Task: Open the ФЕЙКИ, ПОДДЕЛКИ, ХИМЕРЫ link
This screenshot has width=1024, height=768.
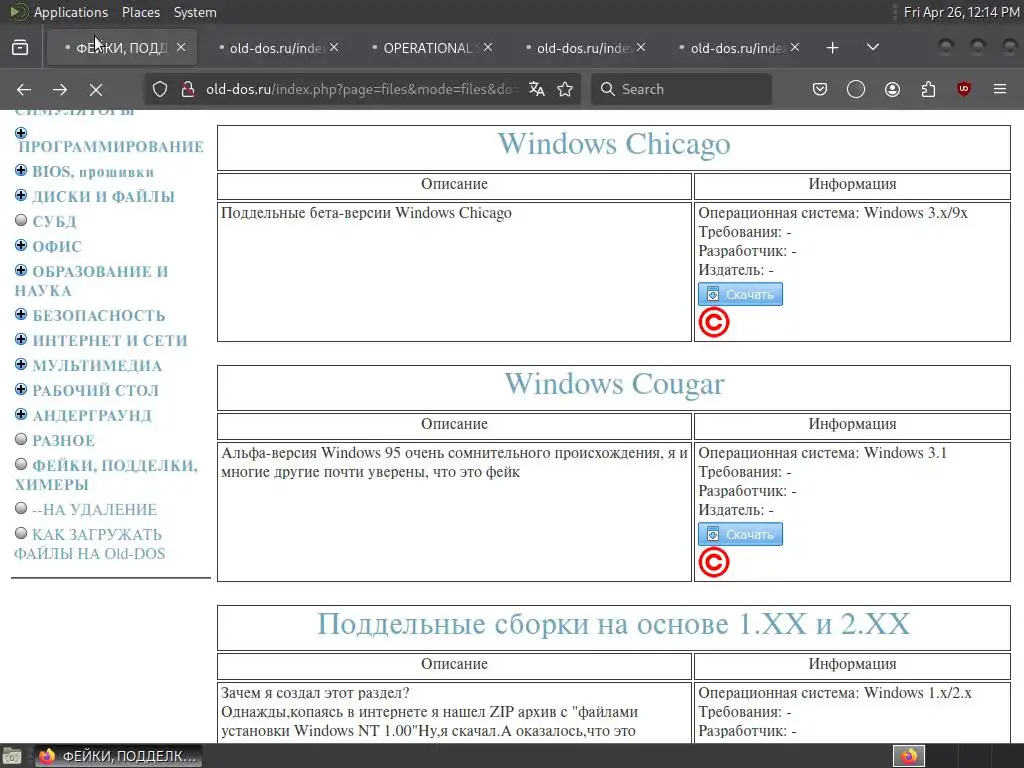Action: (x=106, y=475)
